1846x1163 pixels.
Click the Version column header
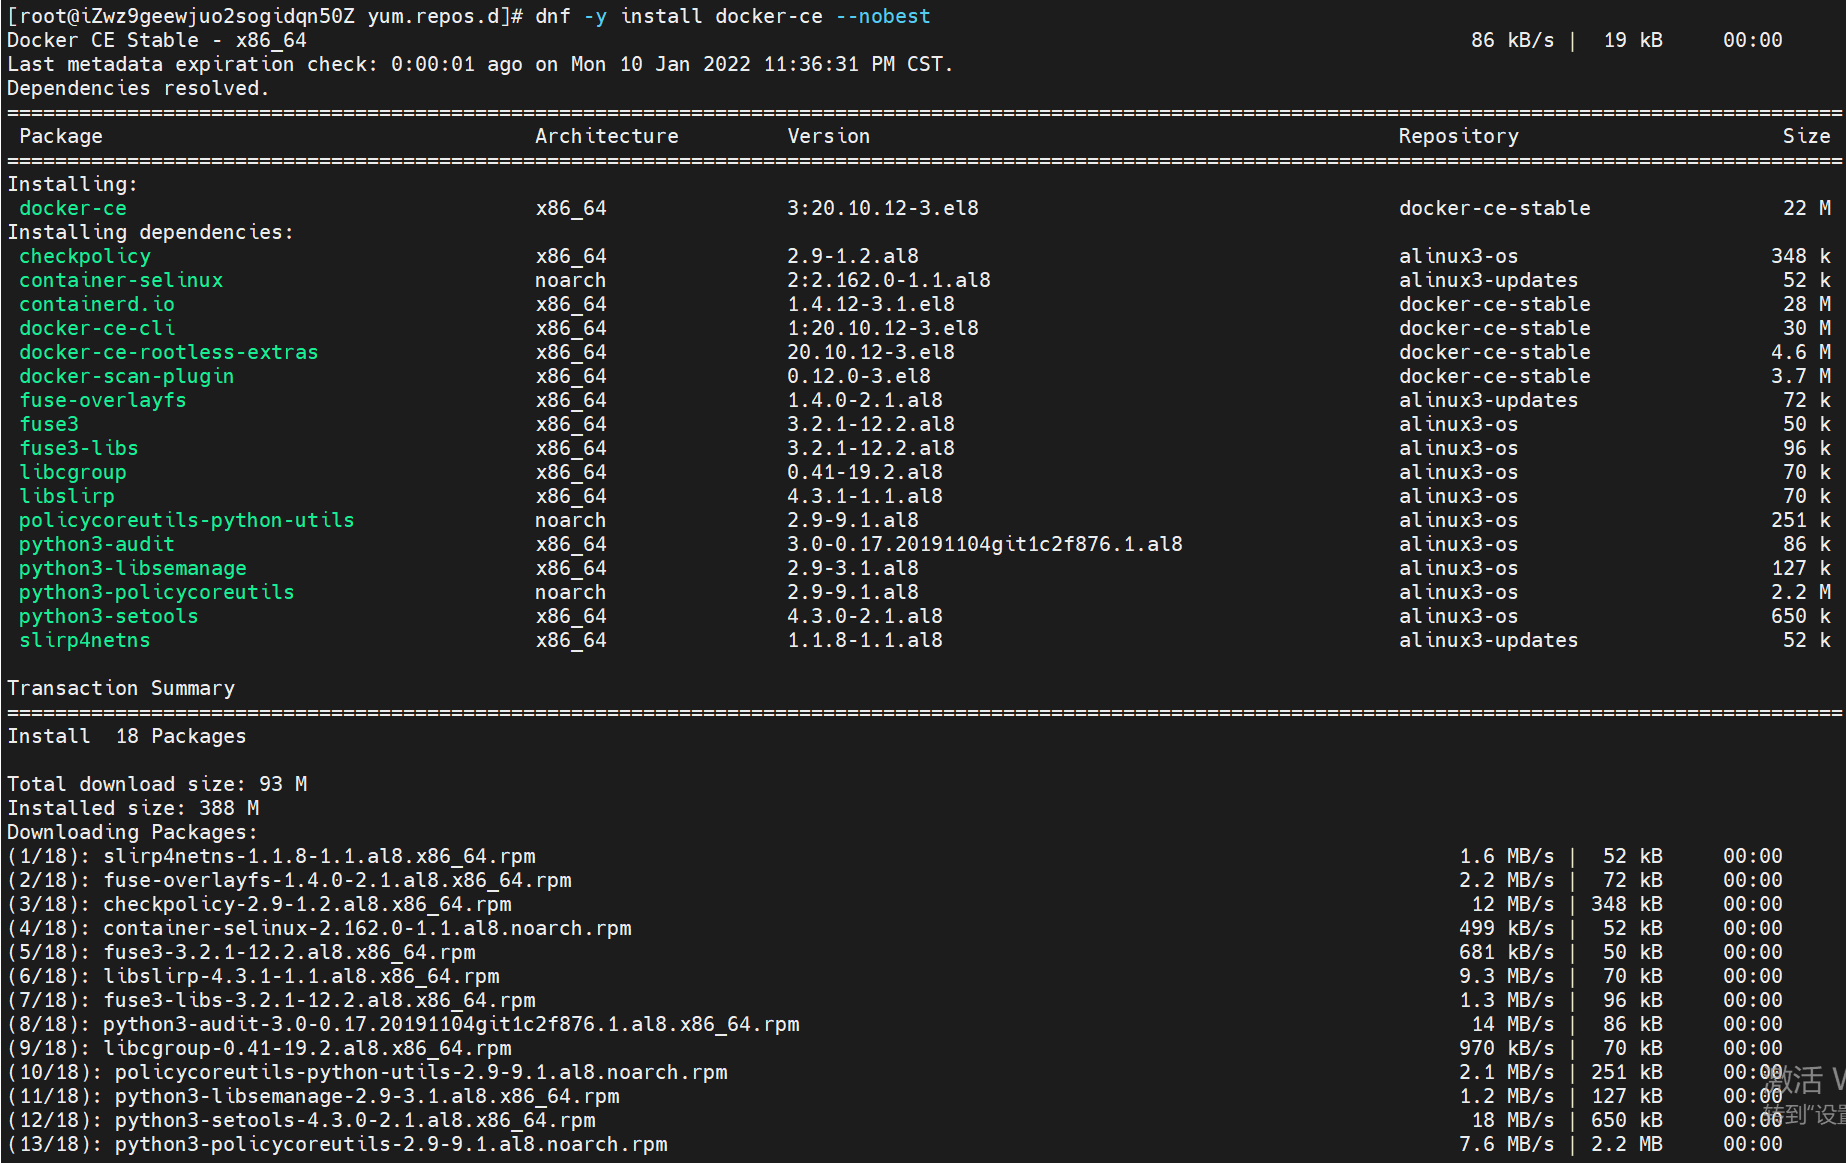[x=829, y=136]
